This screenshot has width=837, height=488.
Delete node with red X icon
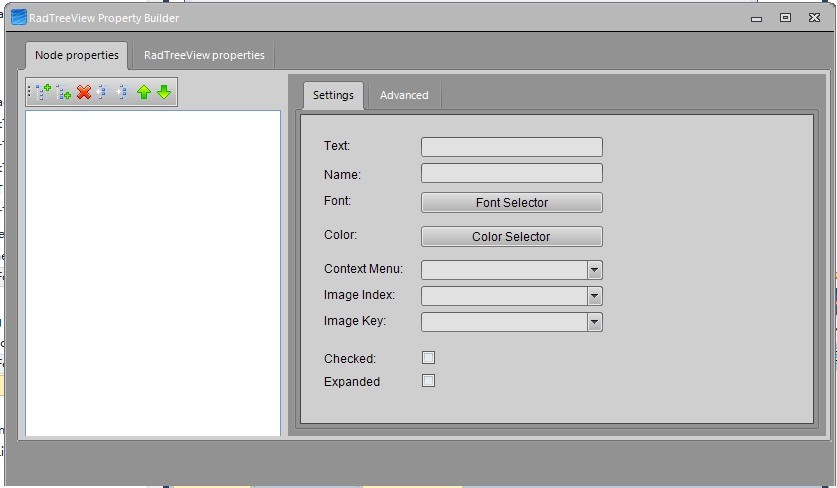(84, 92)
